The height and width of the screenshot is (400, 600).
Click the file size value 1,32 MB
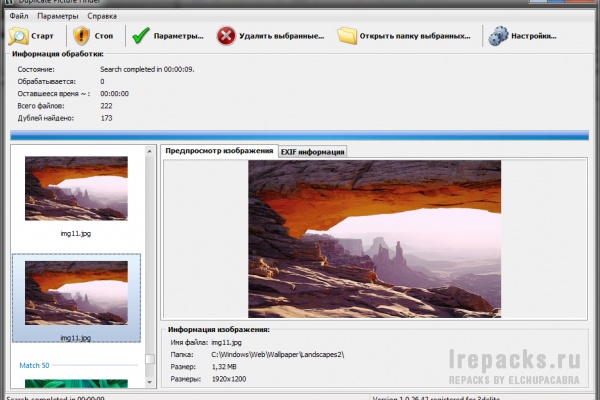point(224,367)
